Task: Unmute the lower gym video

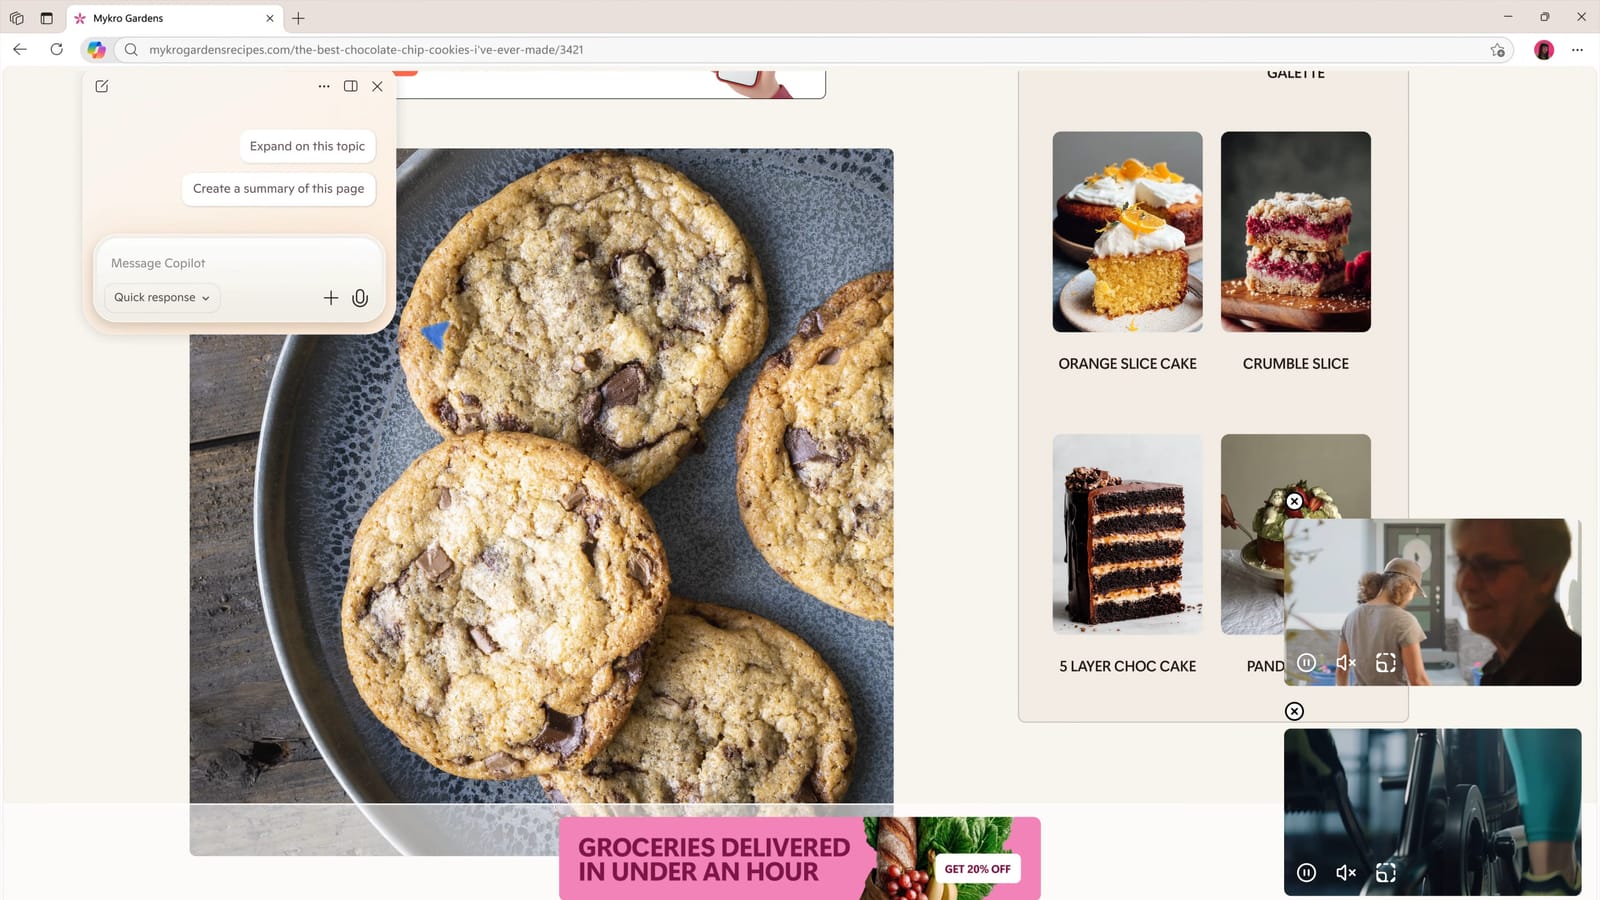Action: (1346, 872)
